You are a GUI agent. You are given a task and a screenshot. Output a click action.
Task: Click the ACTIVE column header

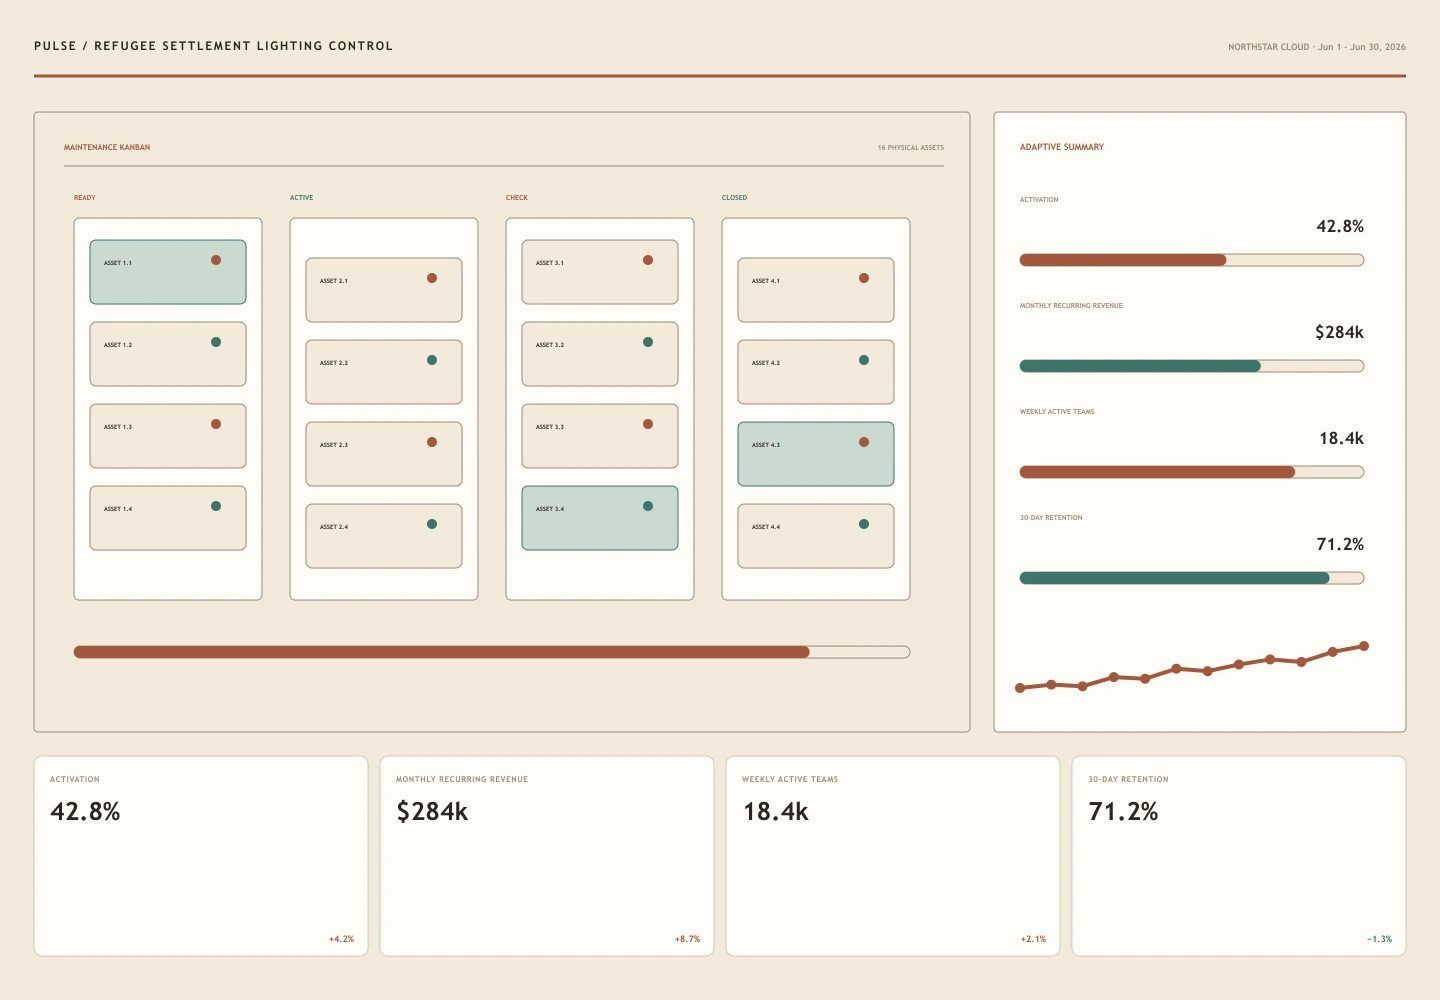[x=302, y=198]
